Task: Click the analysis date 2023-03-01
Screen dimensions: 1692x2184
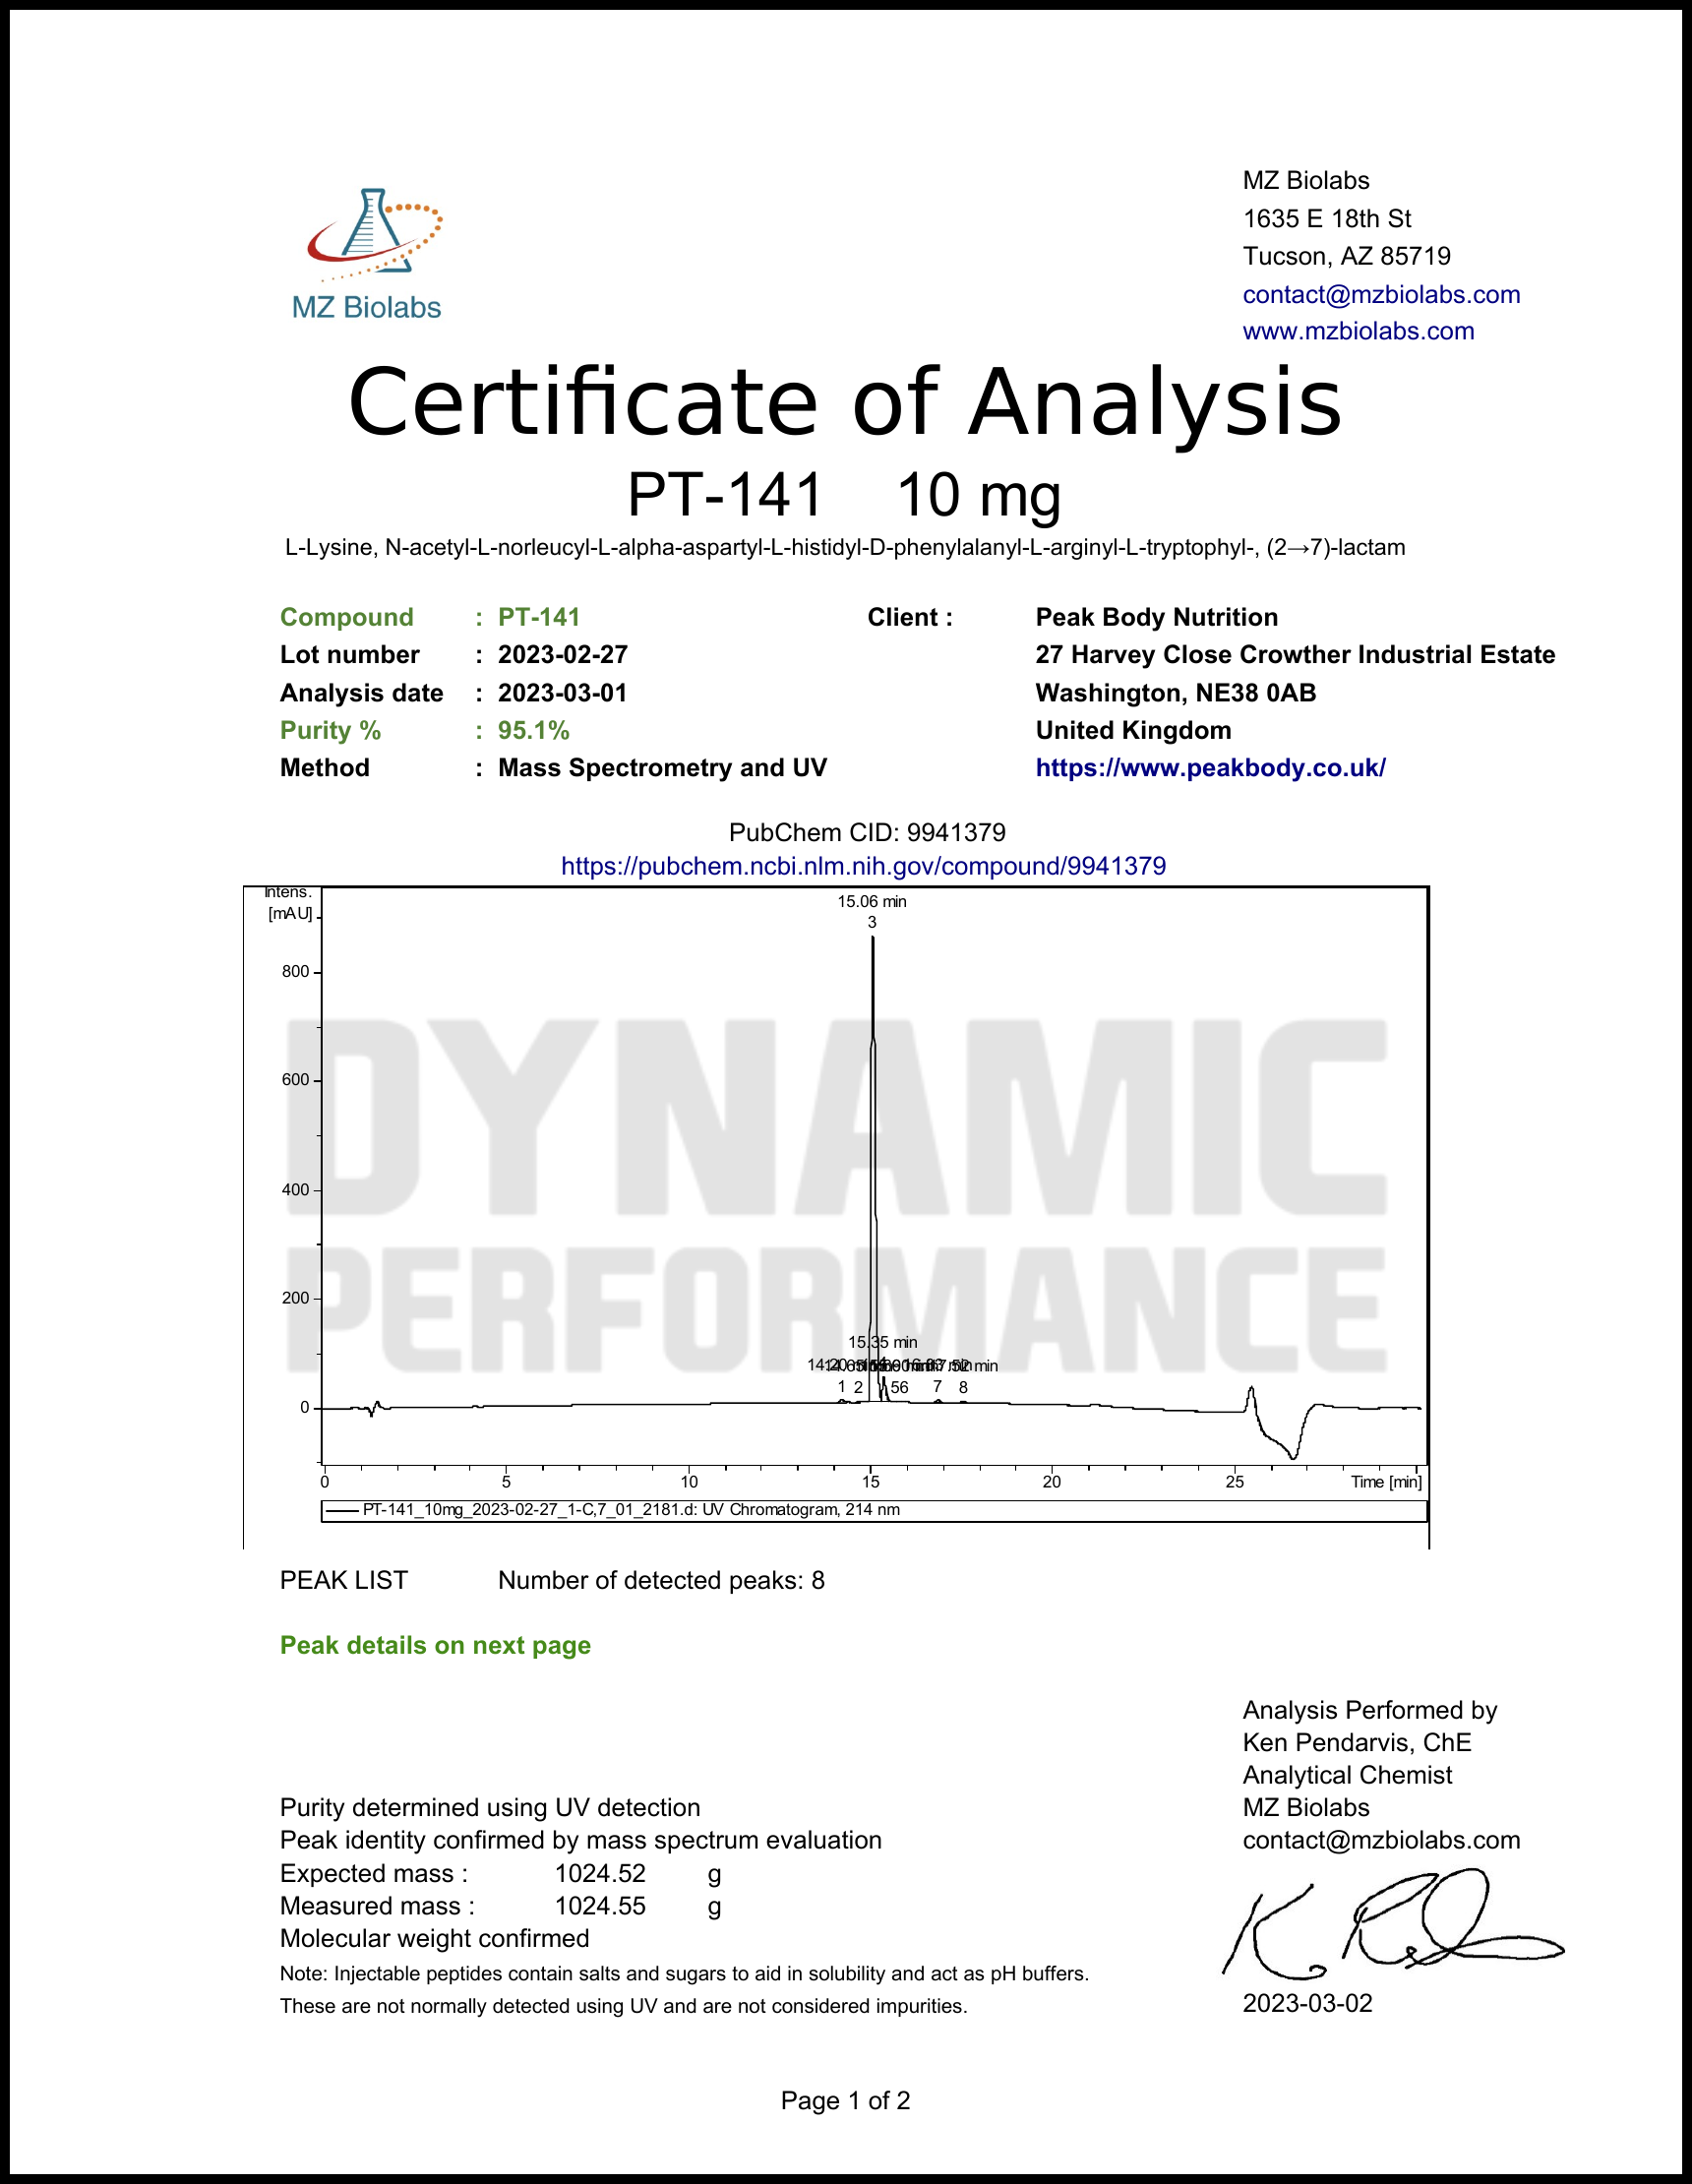Action: click(562, 693)
